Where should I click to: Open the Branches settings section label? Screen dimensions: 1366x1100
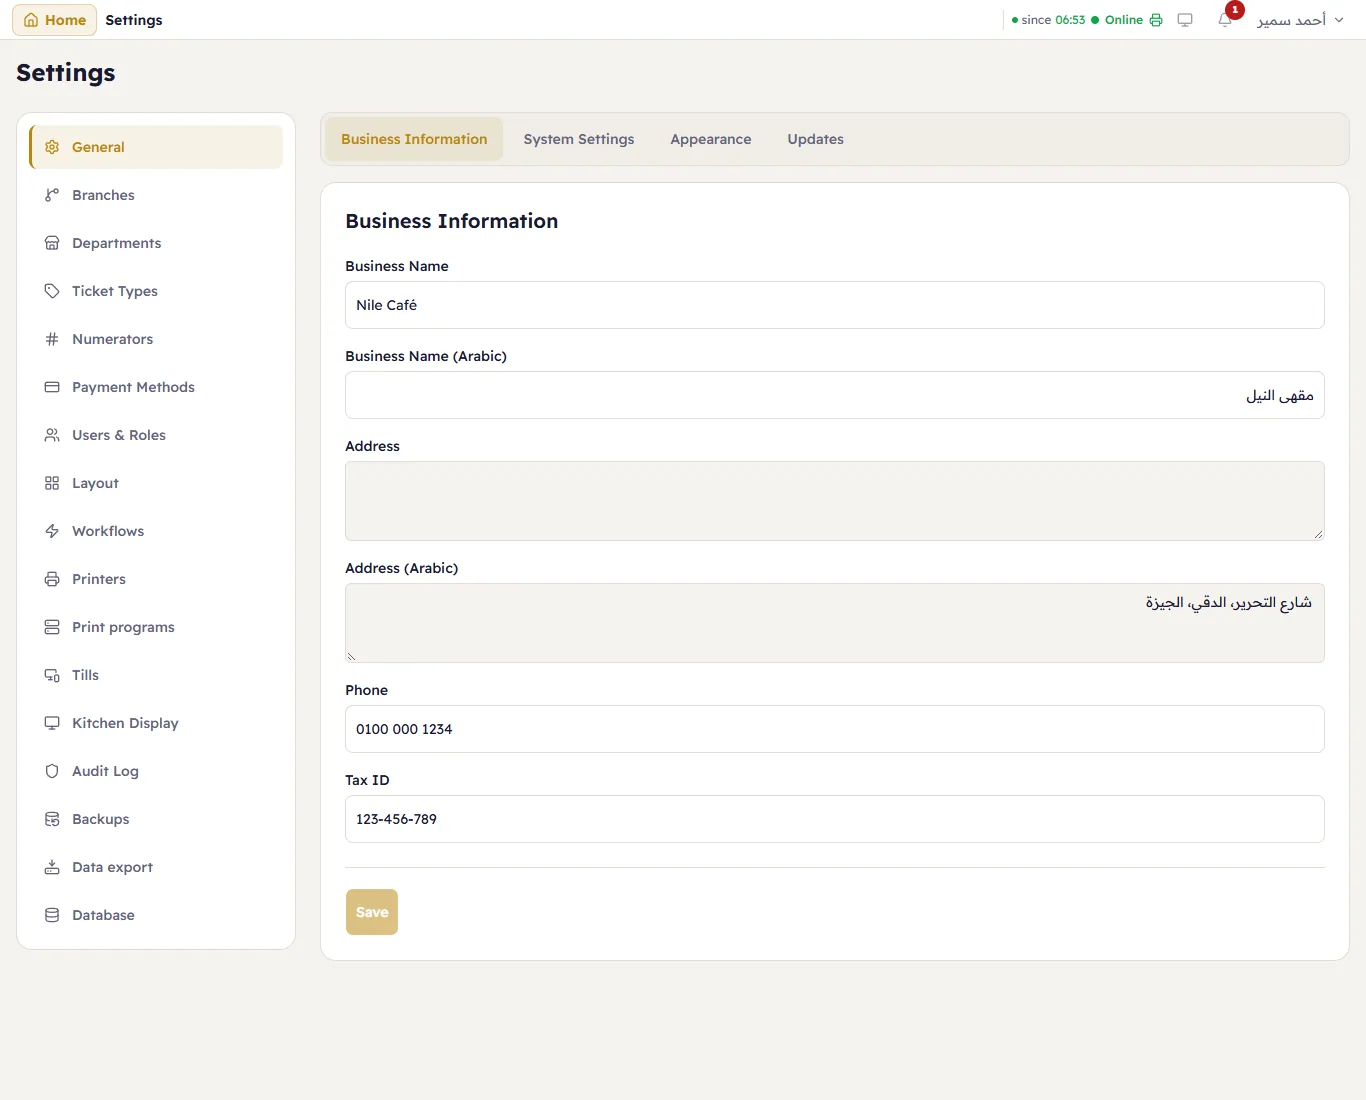[103, 195]
